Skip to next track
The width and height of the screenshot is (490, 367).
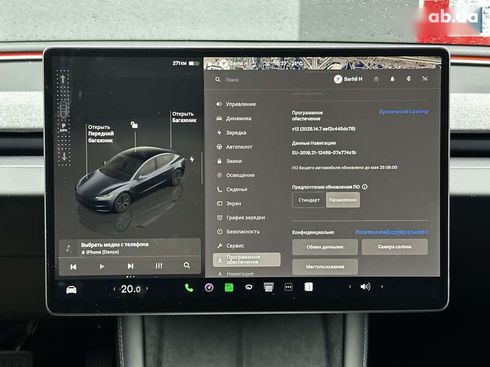click(x=130, y=266)
